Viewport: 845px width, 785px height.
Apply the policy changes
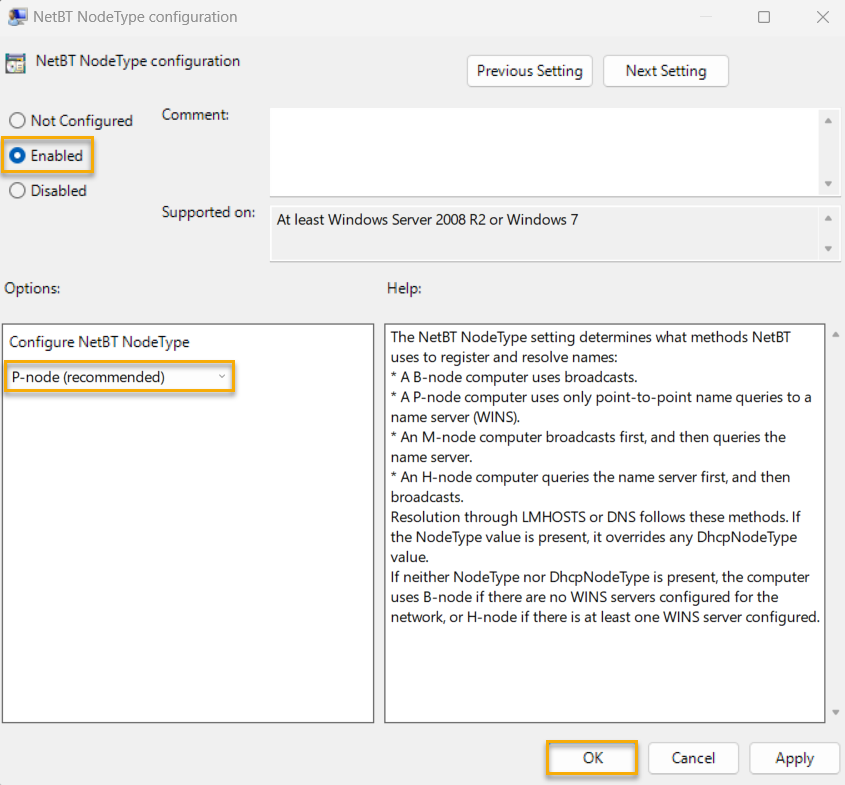[794, 758]
